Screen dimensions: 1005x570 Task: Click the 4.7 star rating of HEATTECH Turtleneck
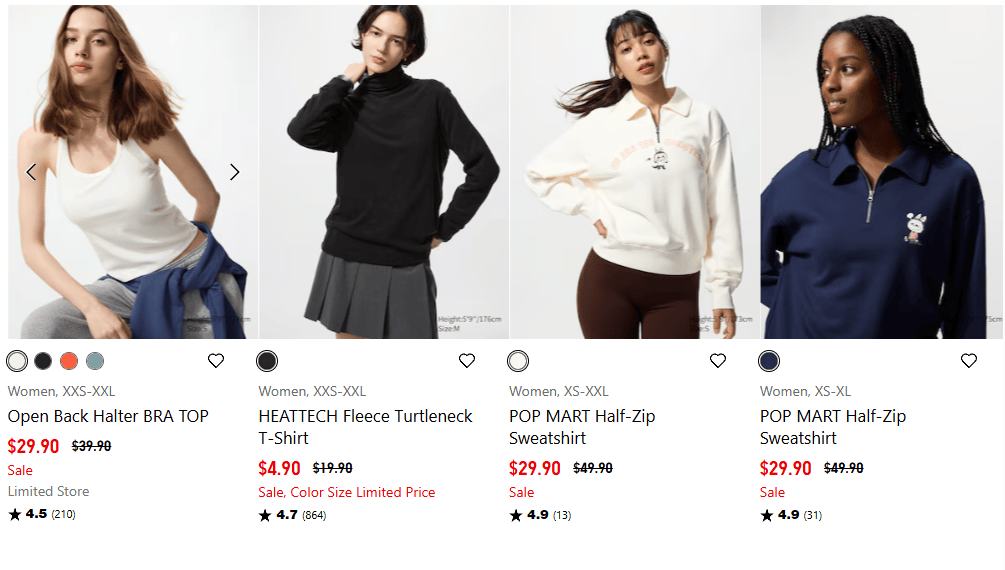tap(292, 515)
